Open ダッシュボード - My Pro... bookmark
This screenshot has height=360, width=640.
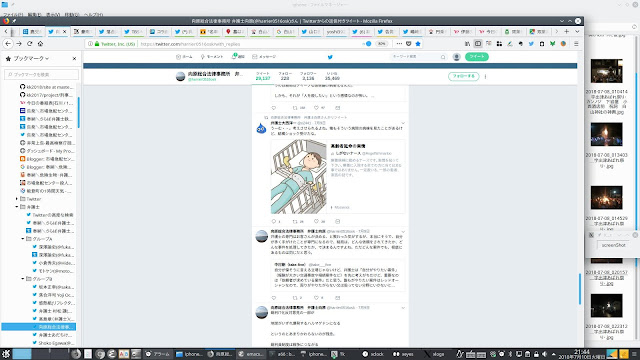click(47, 151)
